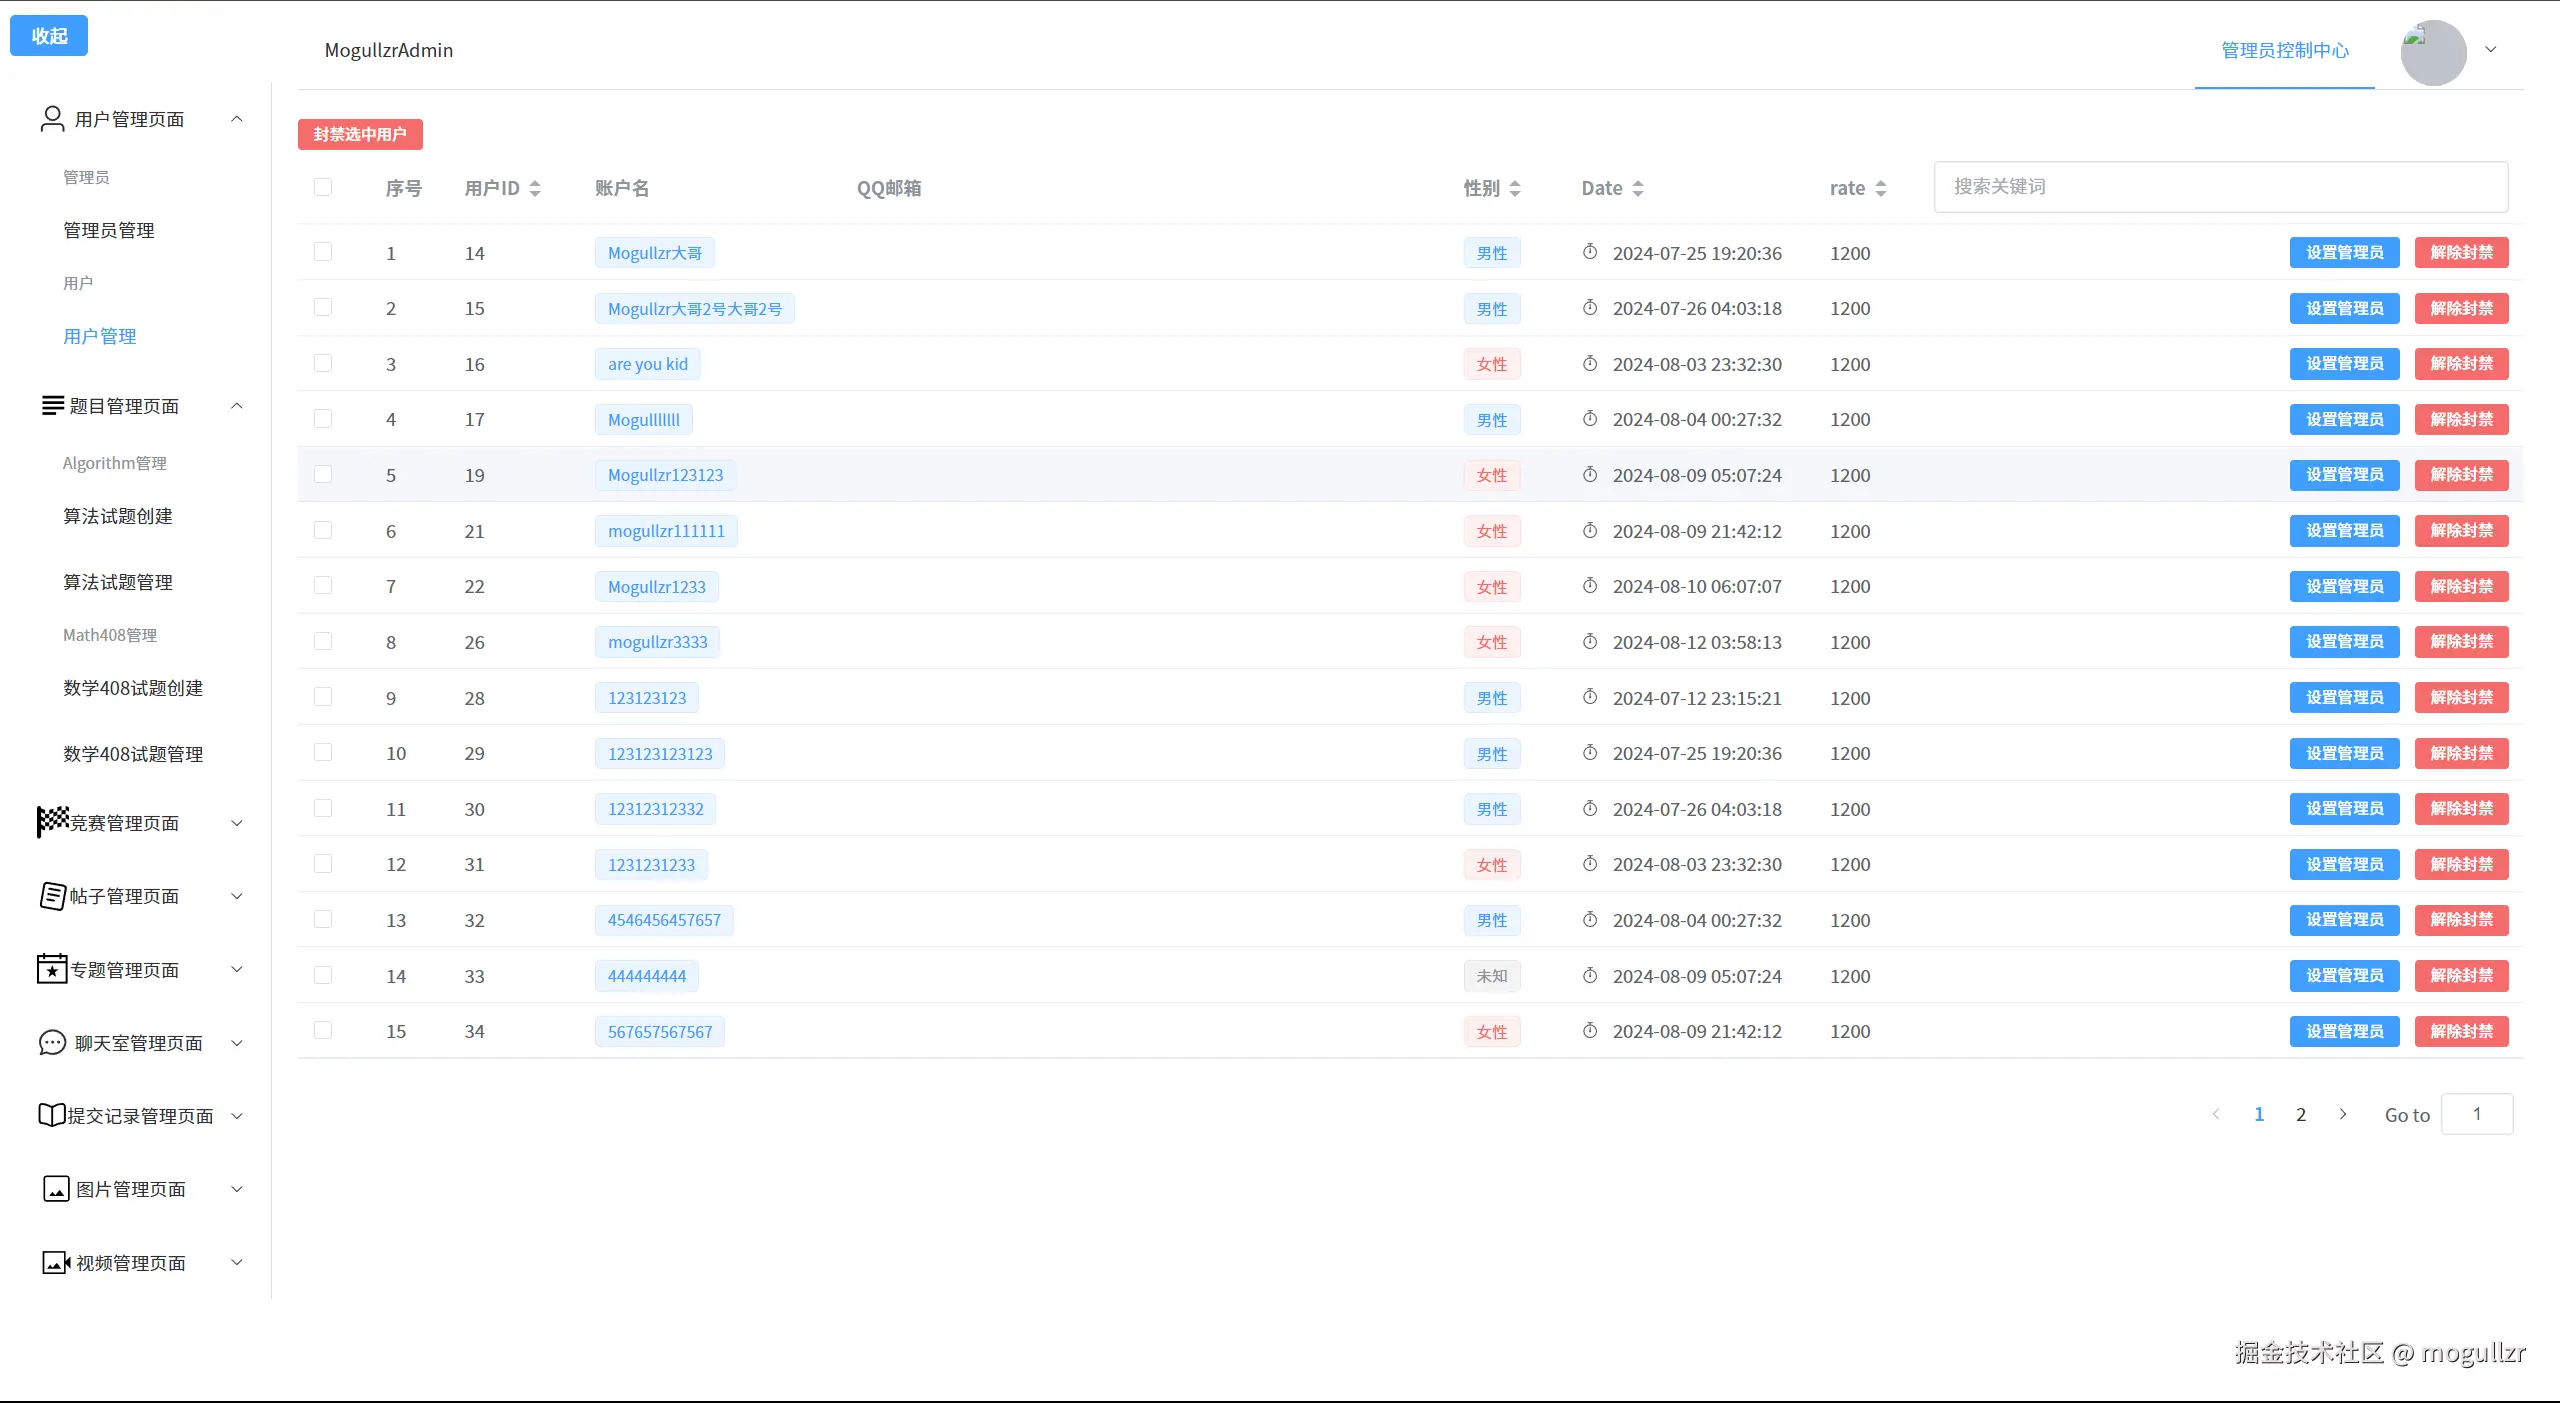
Task: Click the image management picture icon
Action: point(56,1188)
